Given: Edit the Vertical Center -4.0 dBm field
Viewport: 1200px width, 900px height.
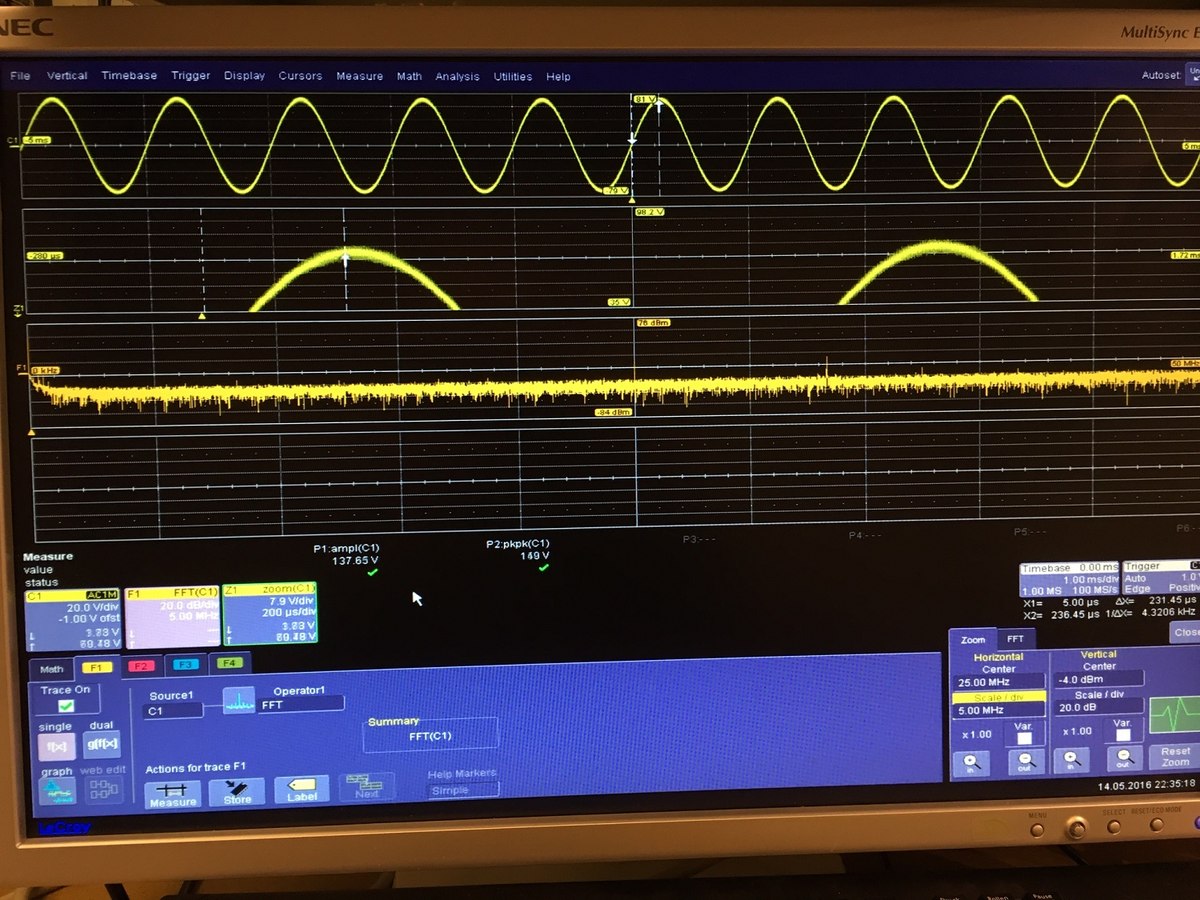Looking at the screenshot, I should tap(1097, 679).
